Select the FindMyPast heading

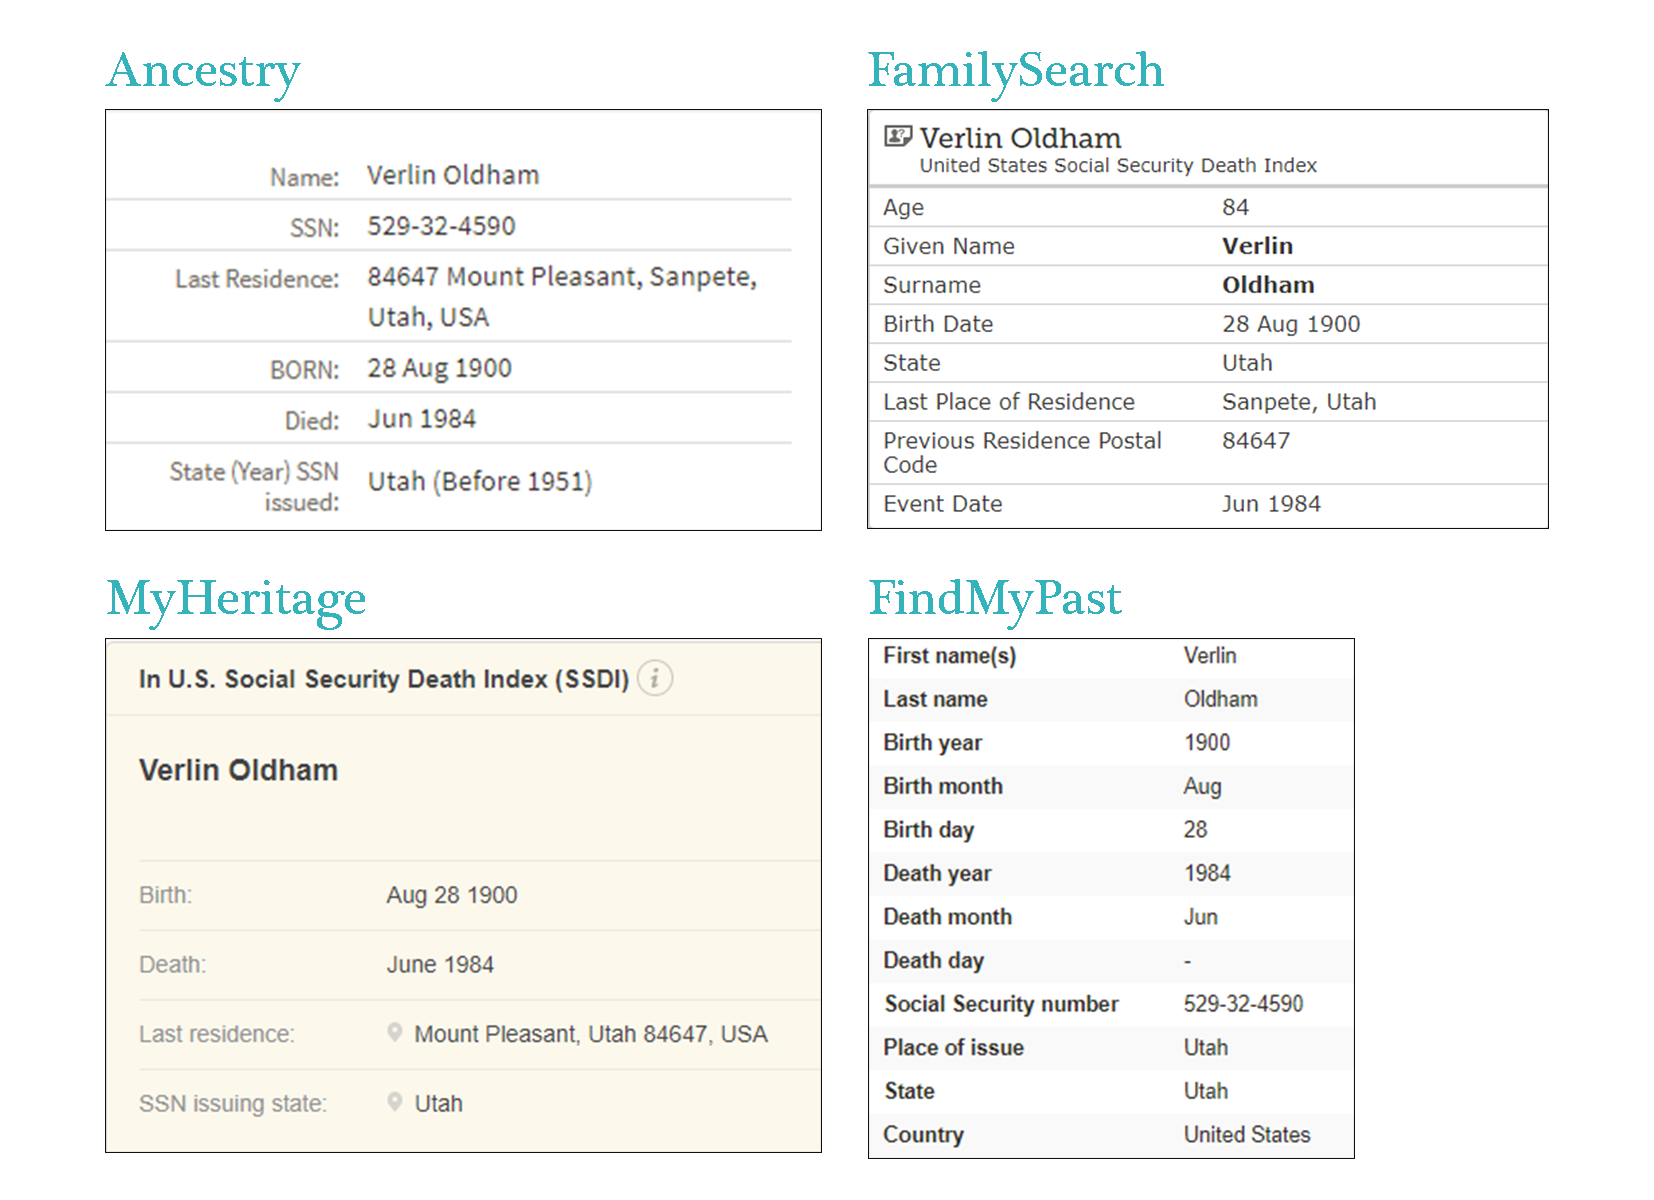(995, 599)
